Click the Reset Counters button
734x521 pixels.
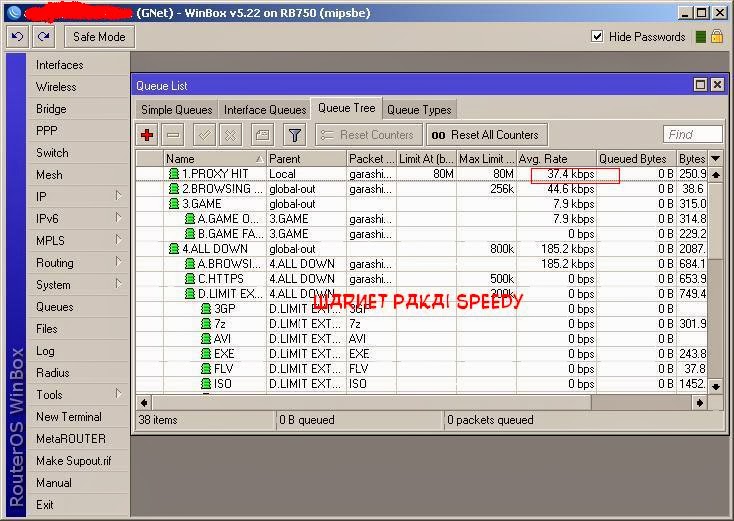[x=369, y=135]
